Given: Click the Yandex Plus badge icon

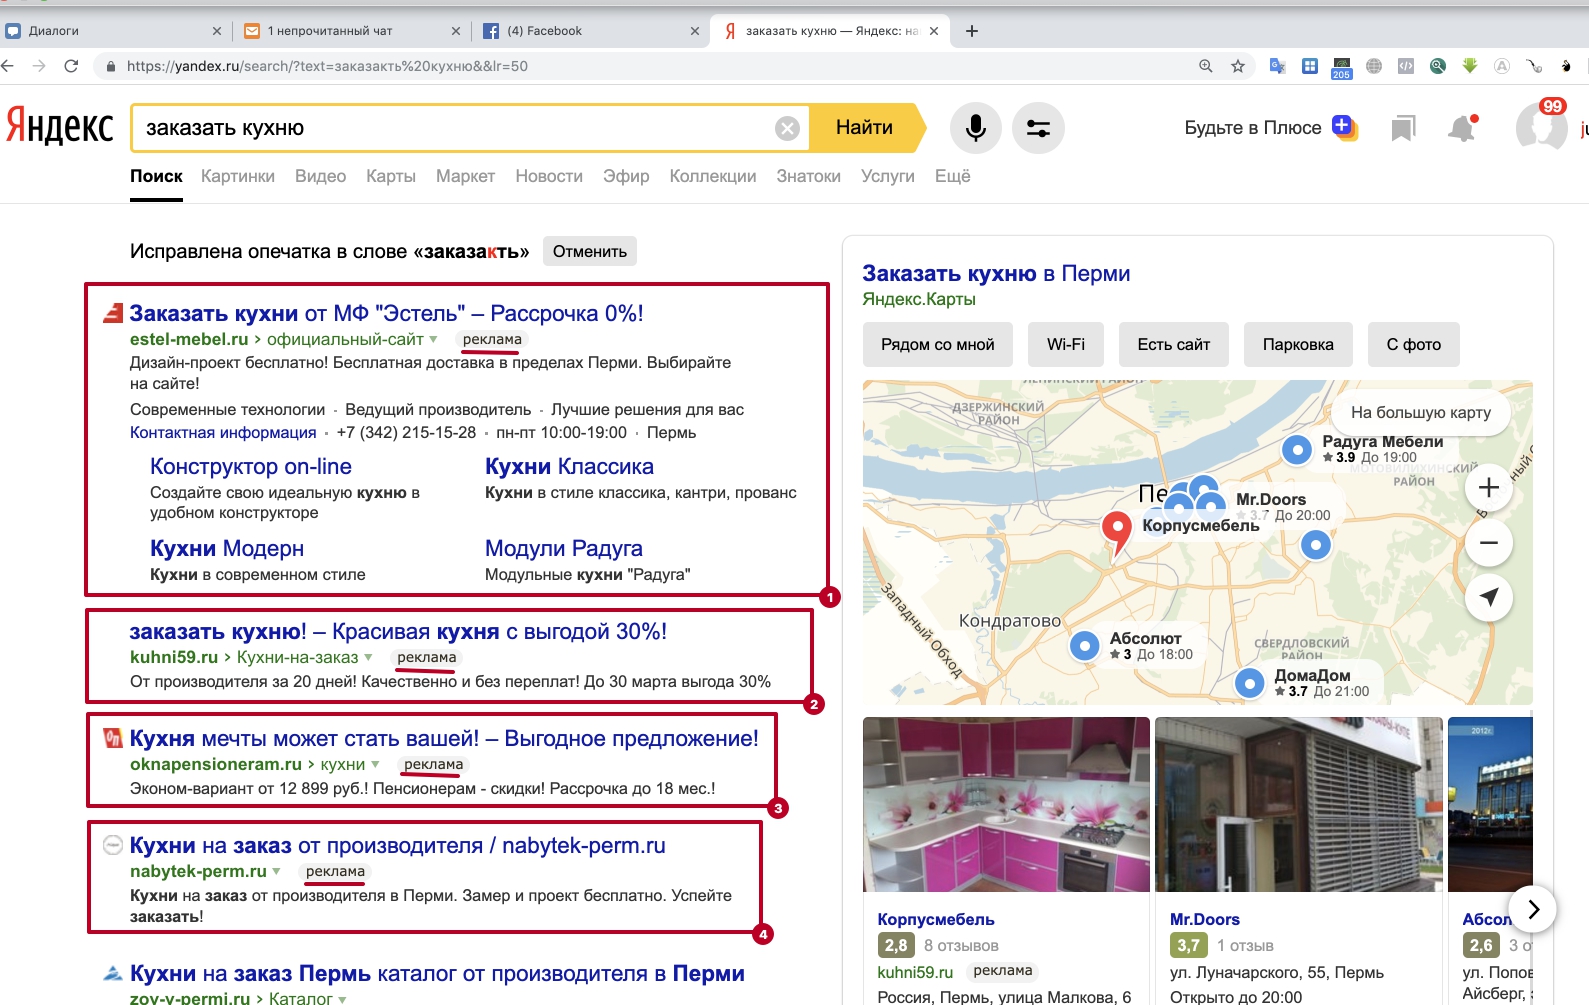Looking at the screenshot, I should pos(1344,127).
